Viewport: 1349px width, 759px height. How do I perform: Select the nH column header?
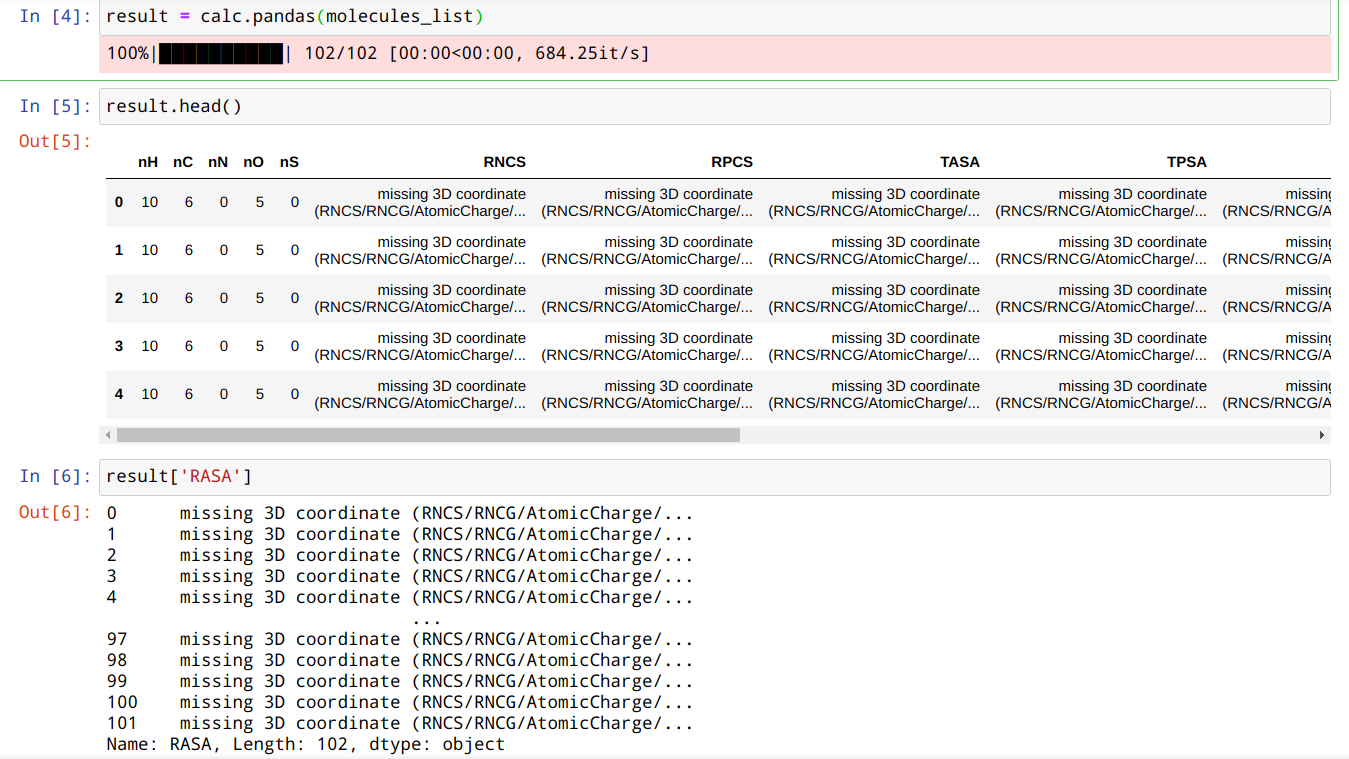[x=148, y=161]
